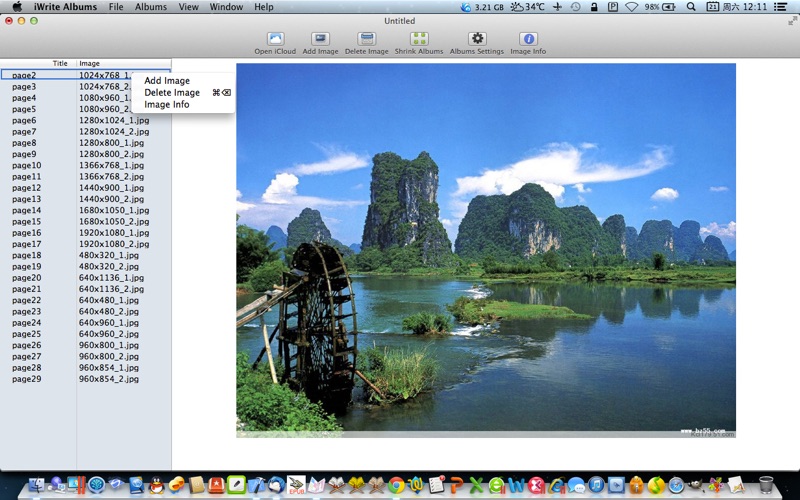Open the Albums menu

(151, 7)
